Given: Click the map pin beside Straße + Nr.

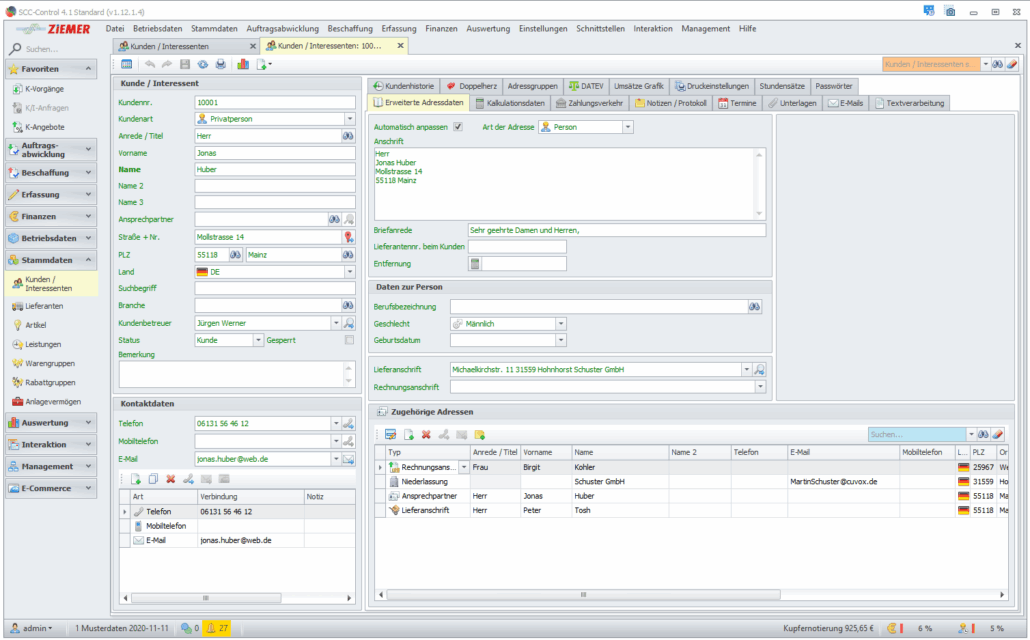Looking at the screenshot, I should (349, 237).
